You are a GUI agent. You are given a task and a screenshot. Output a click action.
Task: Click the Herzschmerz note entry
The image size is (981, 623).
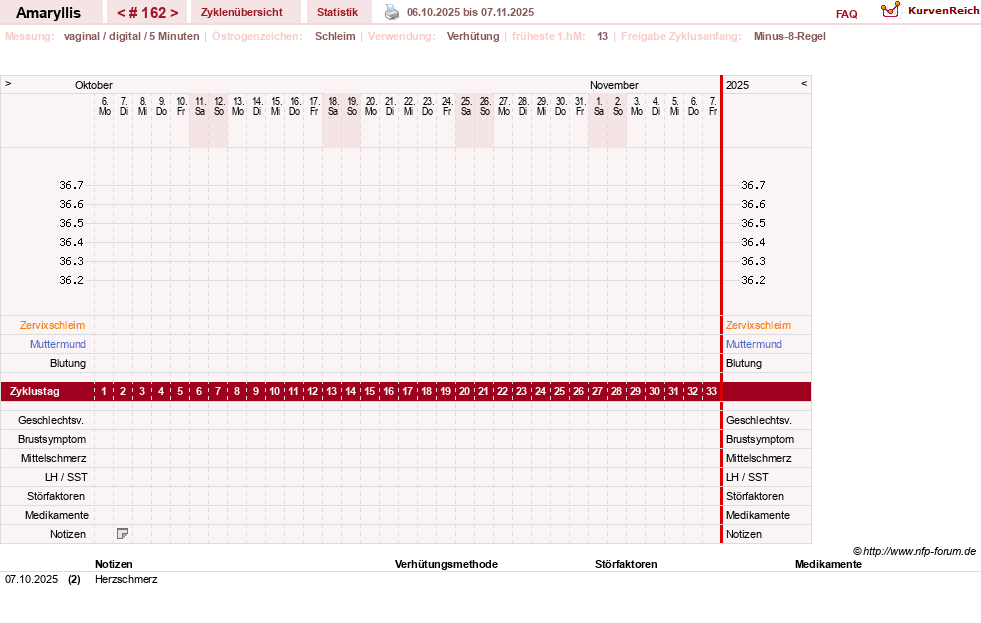coord(126,579)
